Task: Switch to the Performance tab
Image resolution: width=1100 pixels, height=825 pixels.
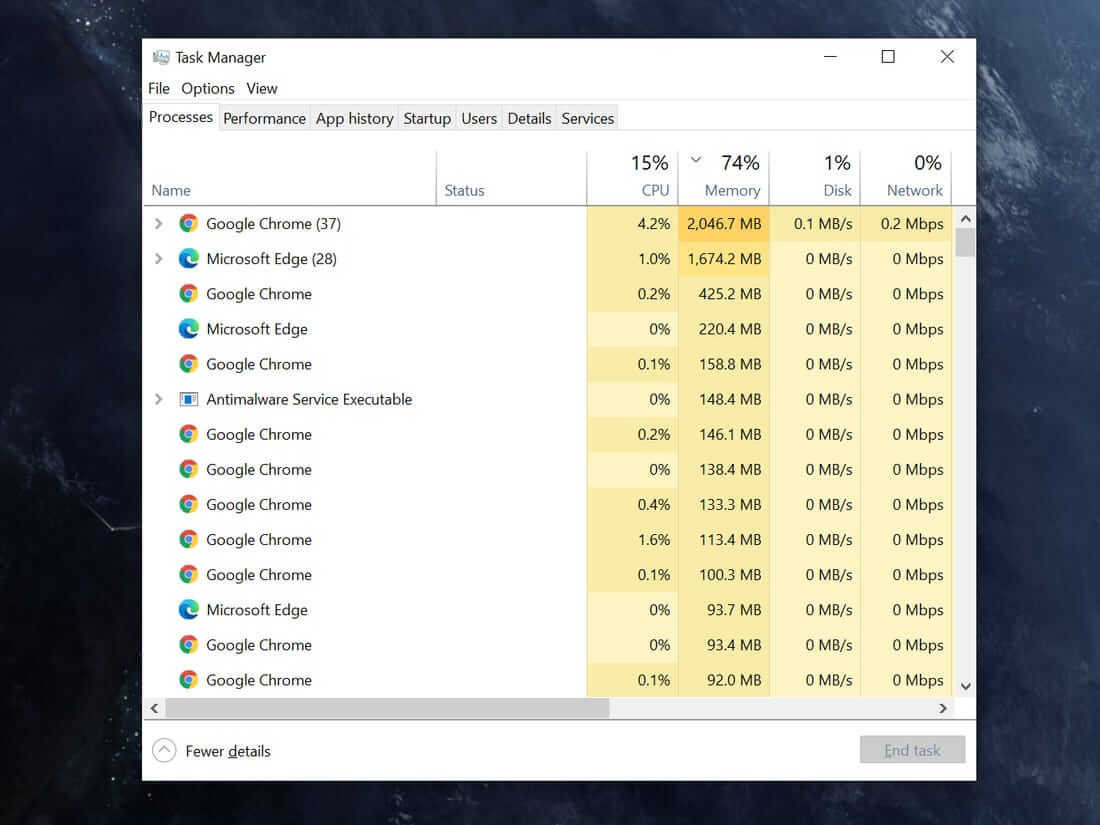Action: pos(264,117)
